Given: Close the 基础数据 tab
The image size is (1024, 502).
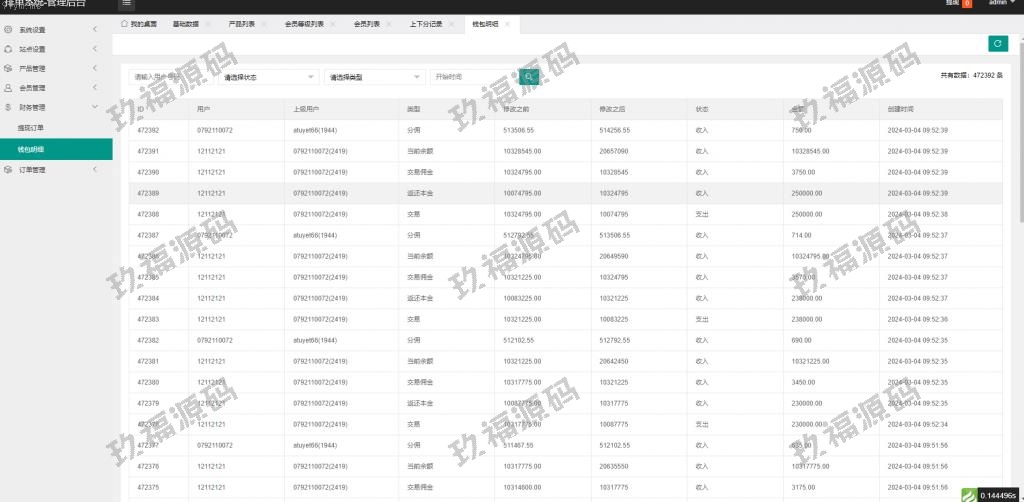Looking at the screenshot, I should click(208, 23).
